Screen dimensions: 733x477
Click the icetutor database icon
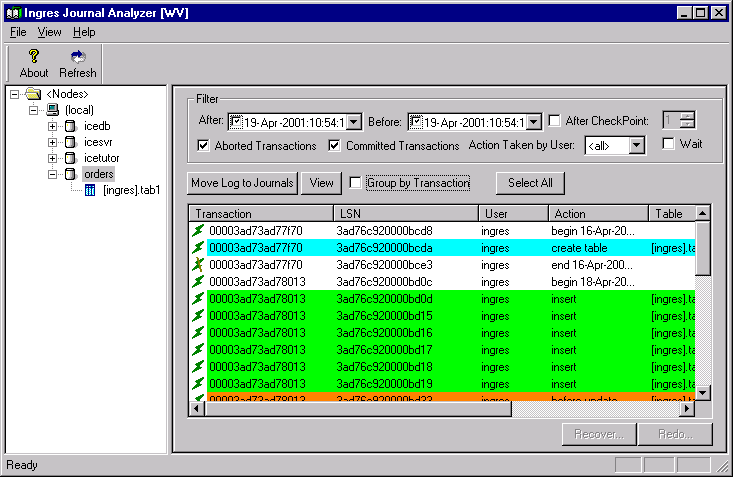point(70,158)
